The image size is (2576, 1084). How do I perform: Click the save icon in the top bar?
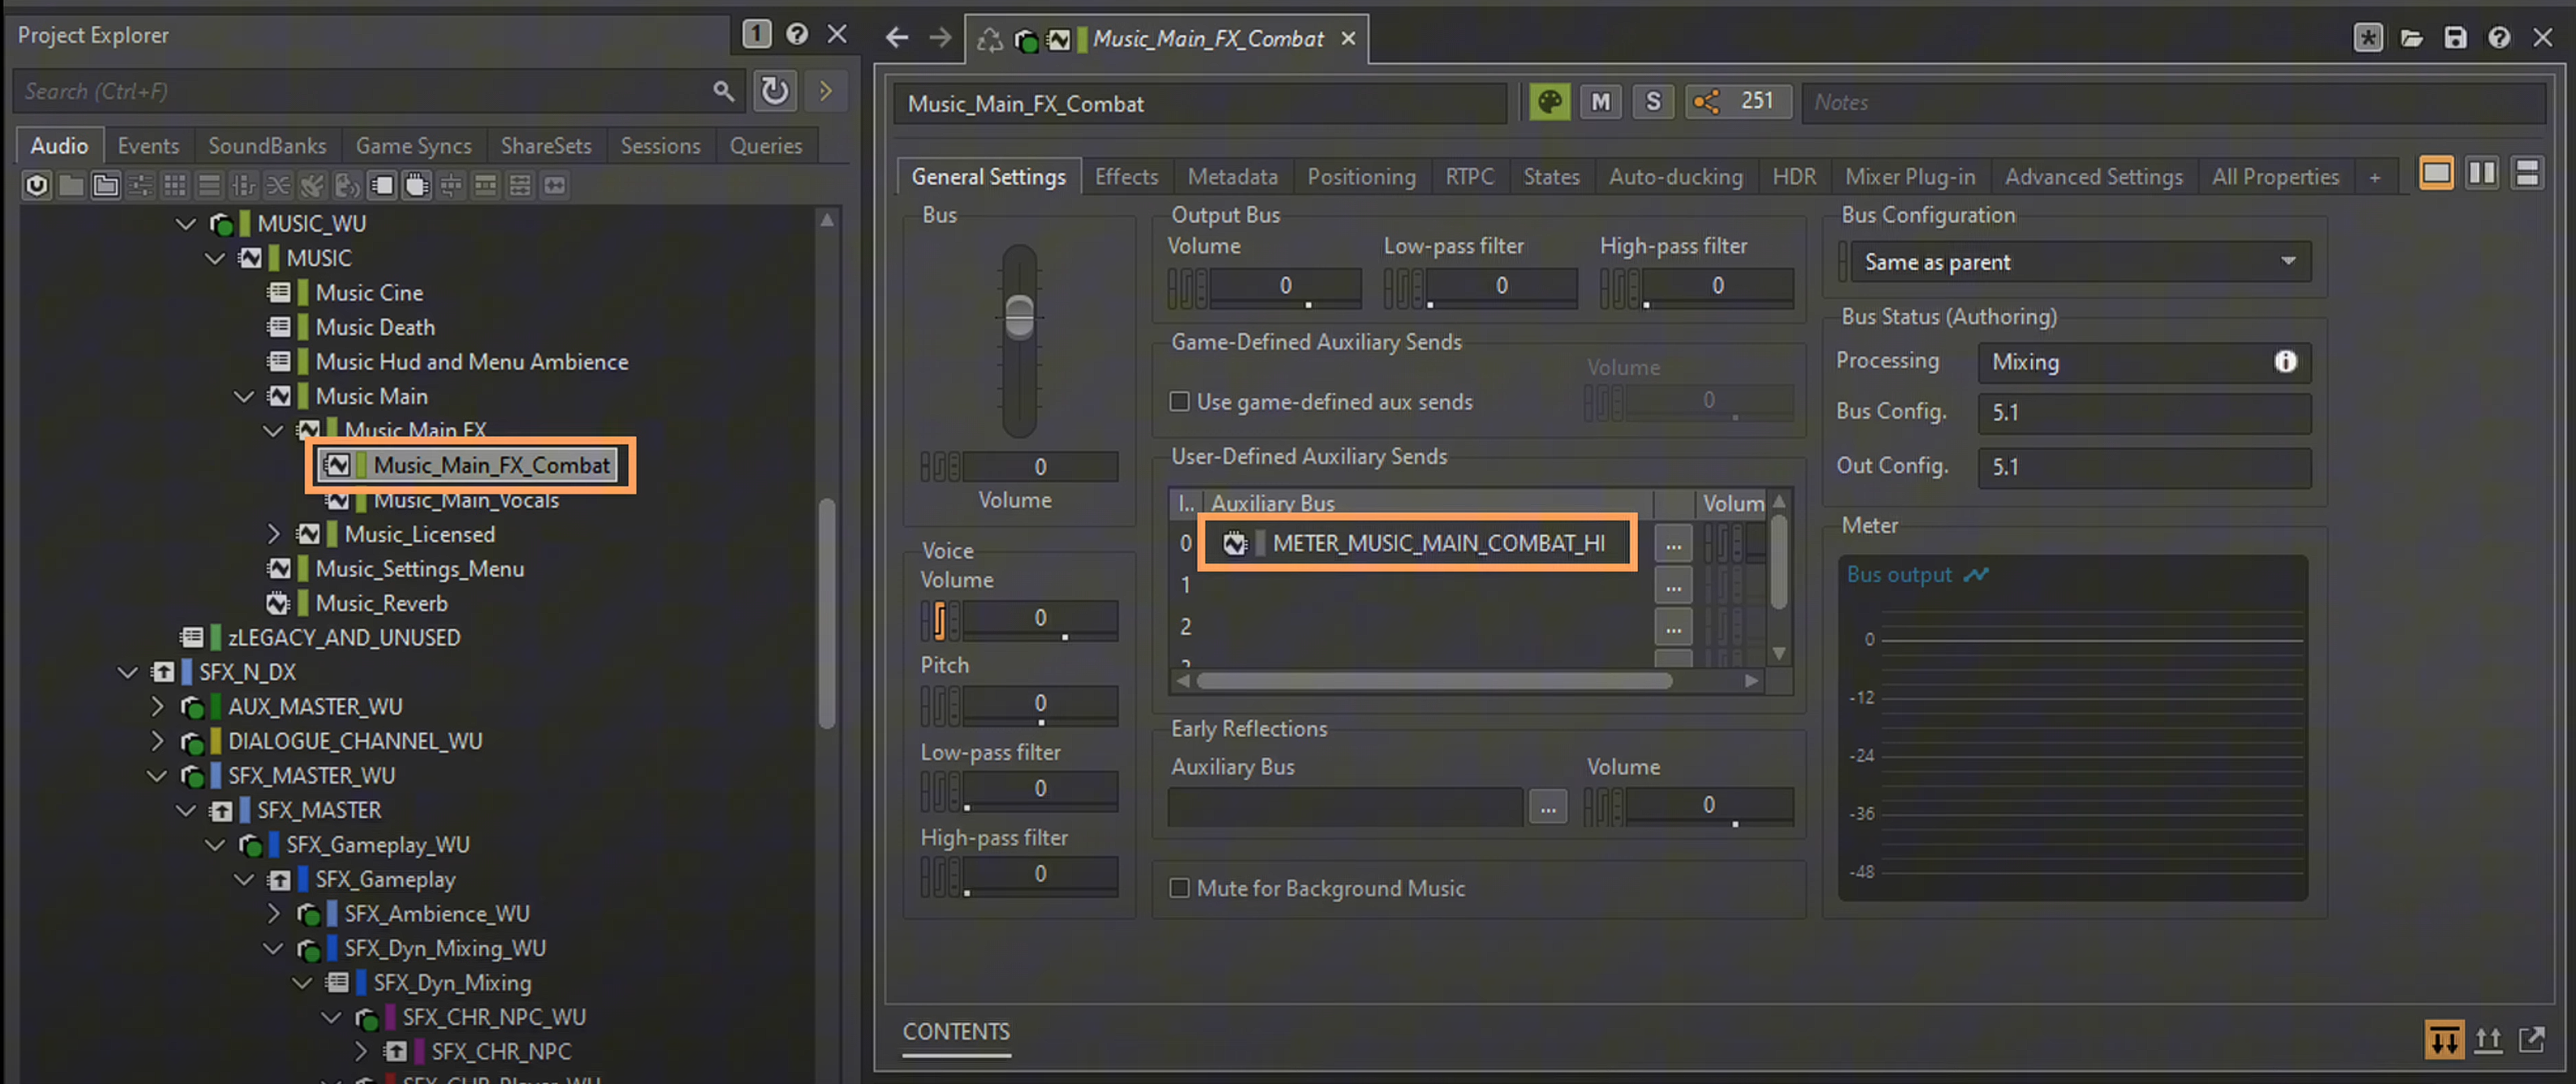tap(2455, 38)
